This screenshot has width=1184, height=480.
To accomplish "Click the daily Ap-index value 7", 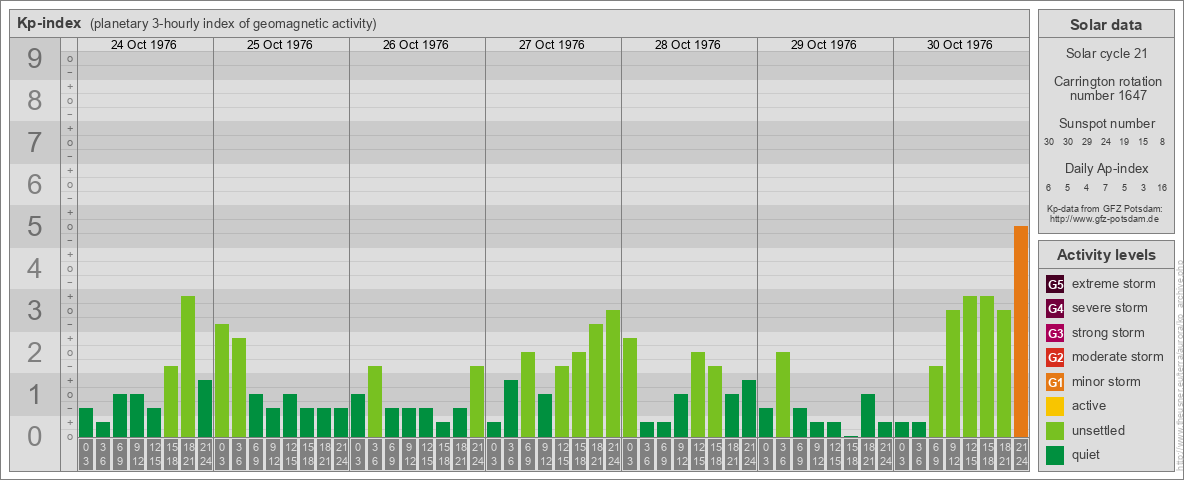I will tap(1105, 187).
